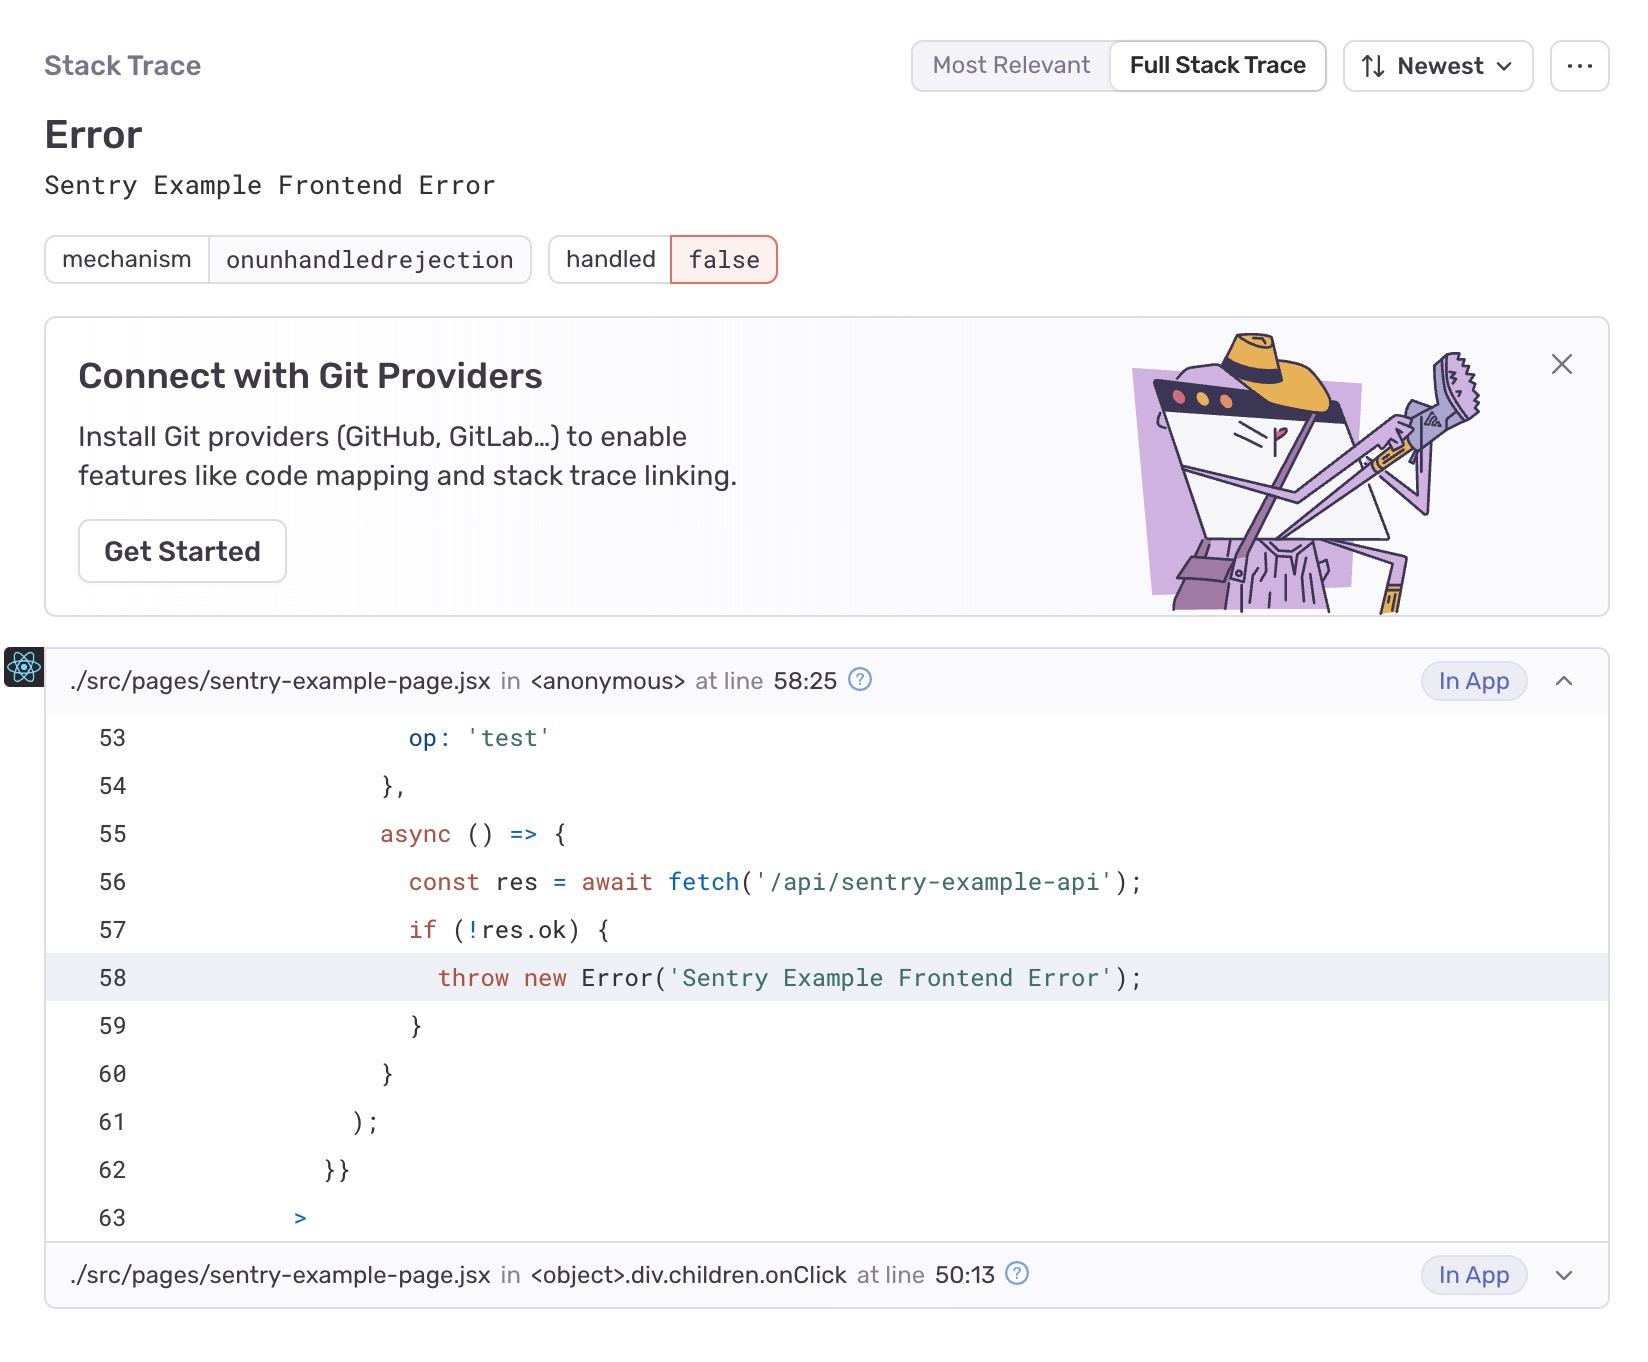Click the In App badge on the anonymous frame
1648x1362 pixels.
click(x=1473, y=681)
